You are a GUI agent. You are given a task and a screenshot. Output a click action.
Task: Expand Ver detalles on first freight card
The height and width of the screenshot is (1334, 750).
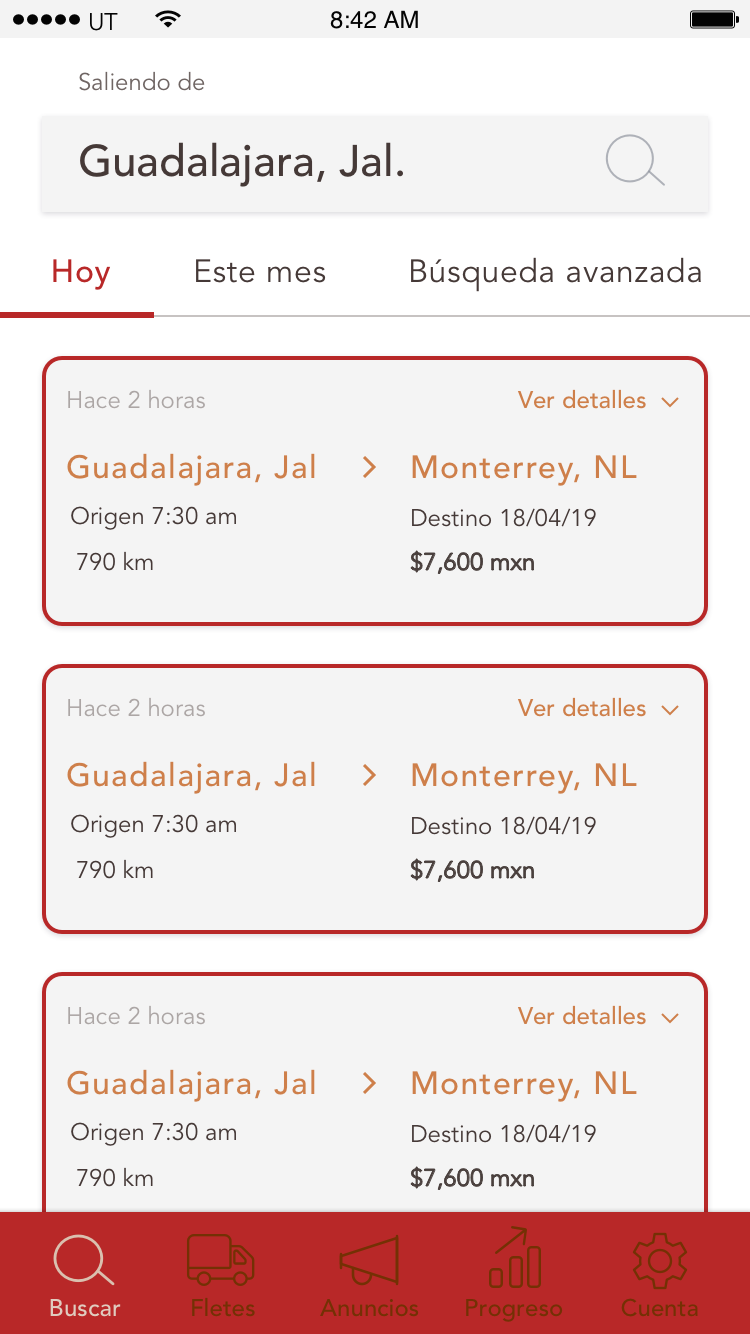pyautogui.click(x=598, y=401)
